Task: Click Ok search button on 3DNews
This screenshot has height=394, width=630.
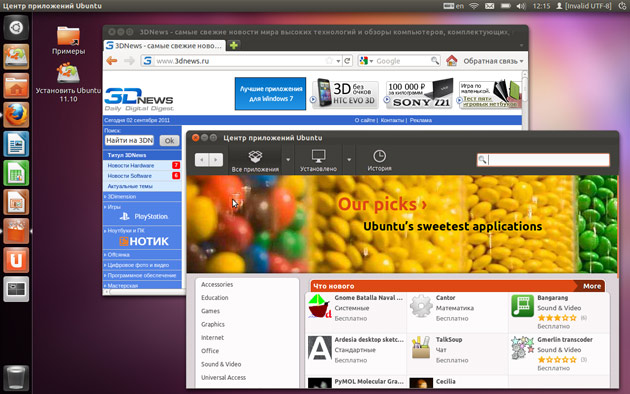Action: (169, 141)
